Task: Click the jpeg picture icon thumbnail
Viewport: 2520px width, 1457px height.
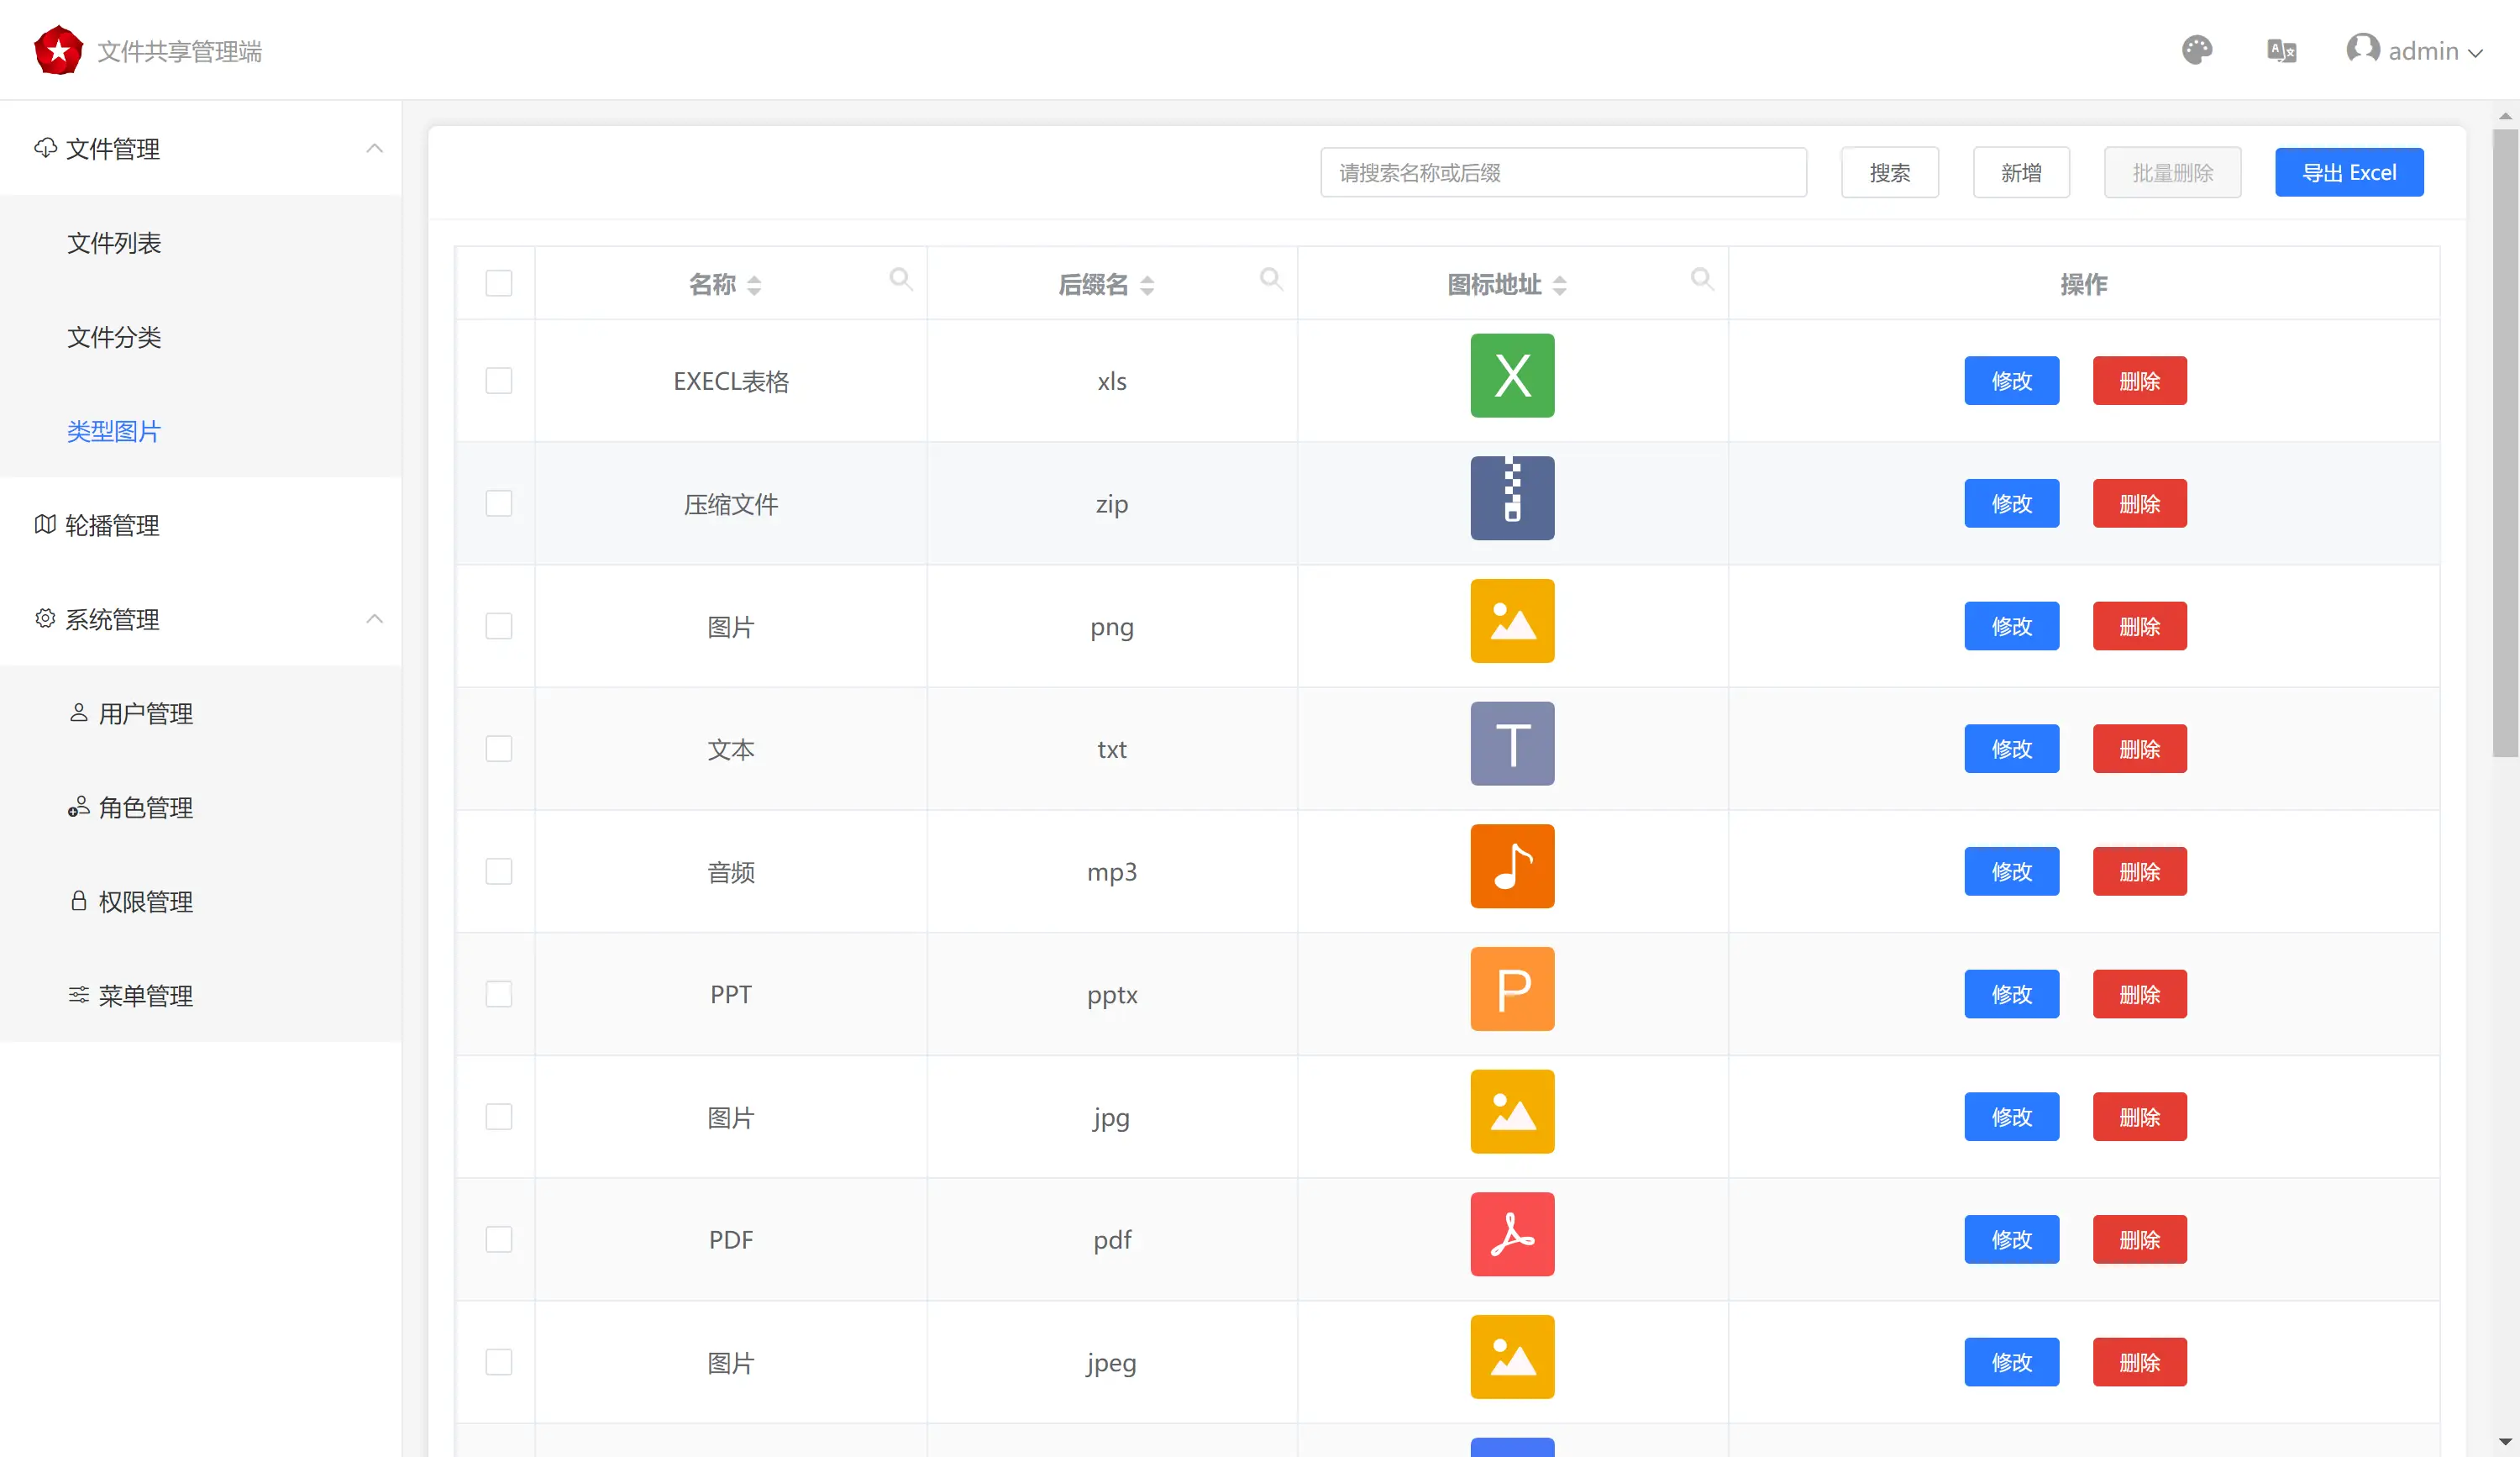Action: pos(1512,1357)
